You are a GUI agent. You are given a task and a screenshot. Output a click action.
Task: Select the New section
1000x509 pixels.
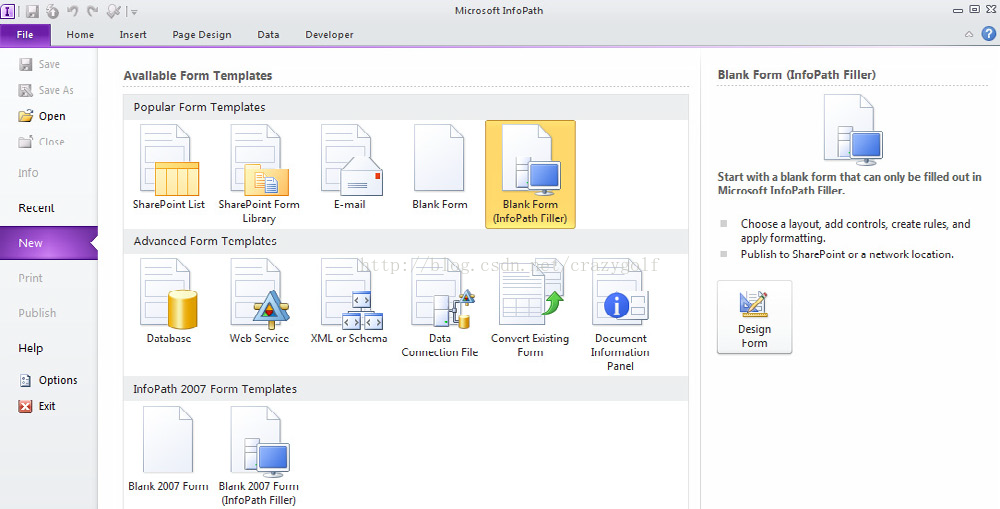tap(48, 243)
